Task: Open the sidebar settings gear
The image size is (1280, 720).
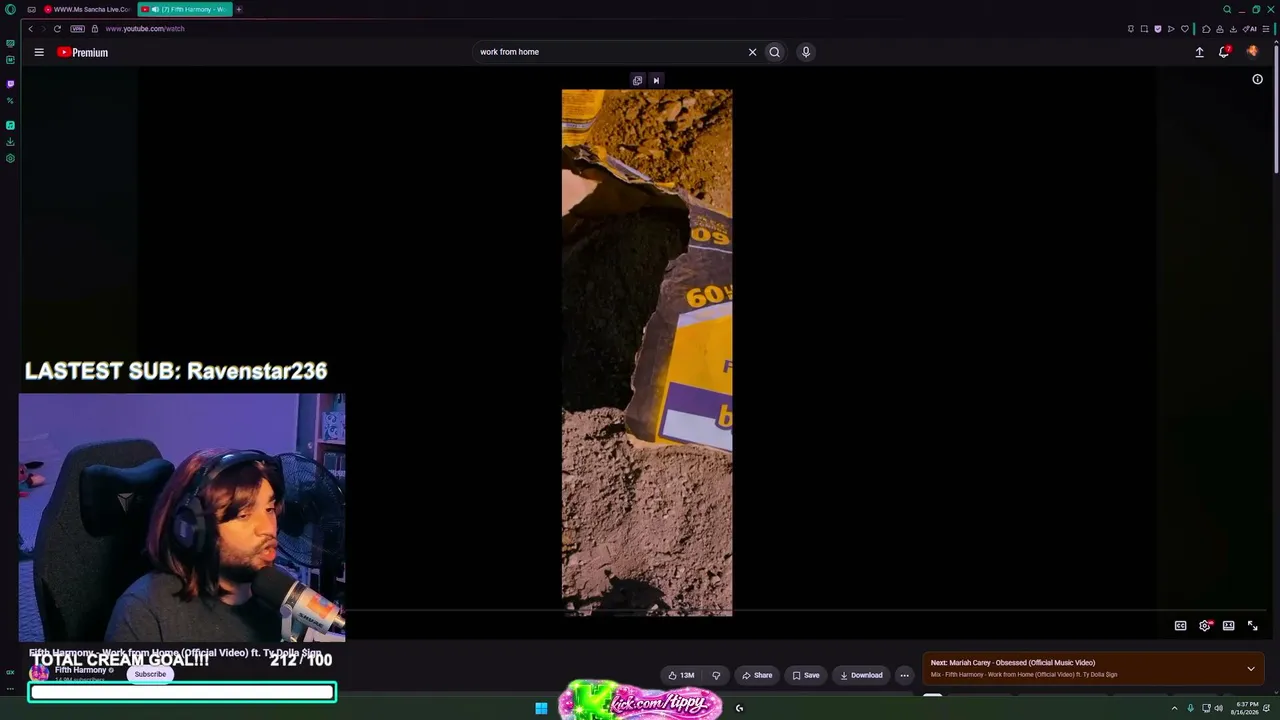Action: [10, 158]
